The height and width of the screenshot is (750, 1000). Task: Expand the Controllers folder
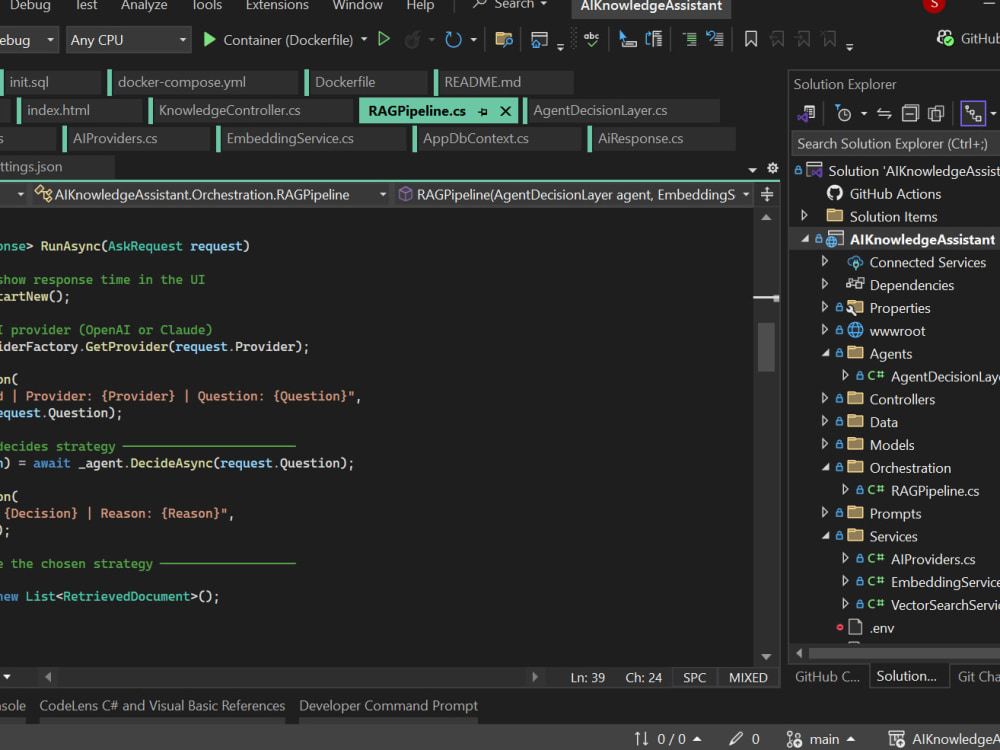825,399
